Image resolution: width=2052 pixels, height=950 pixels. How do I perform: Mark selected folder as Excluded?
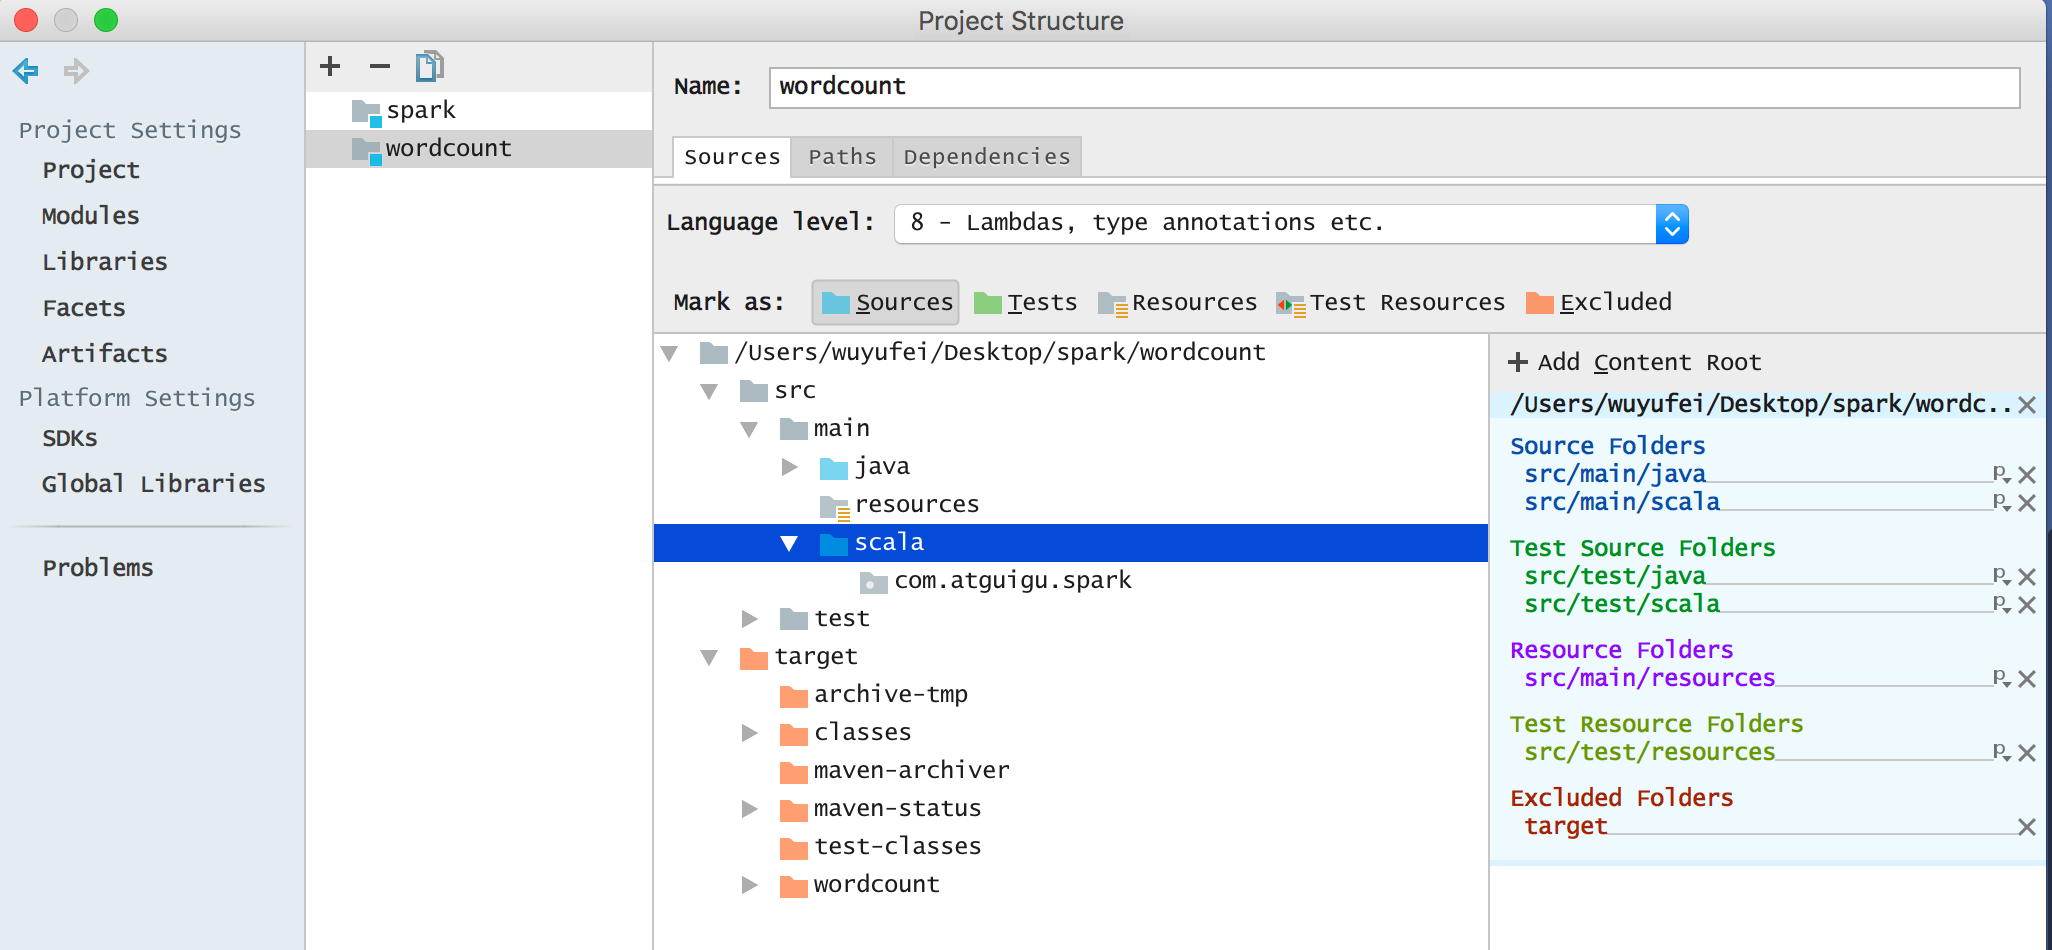(x=1598, y=302)
